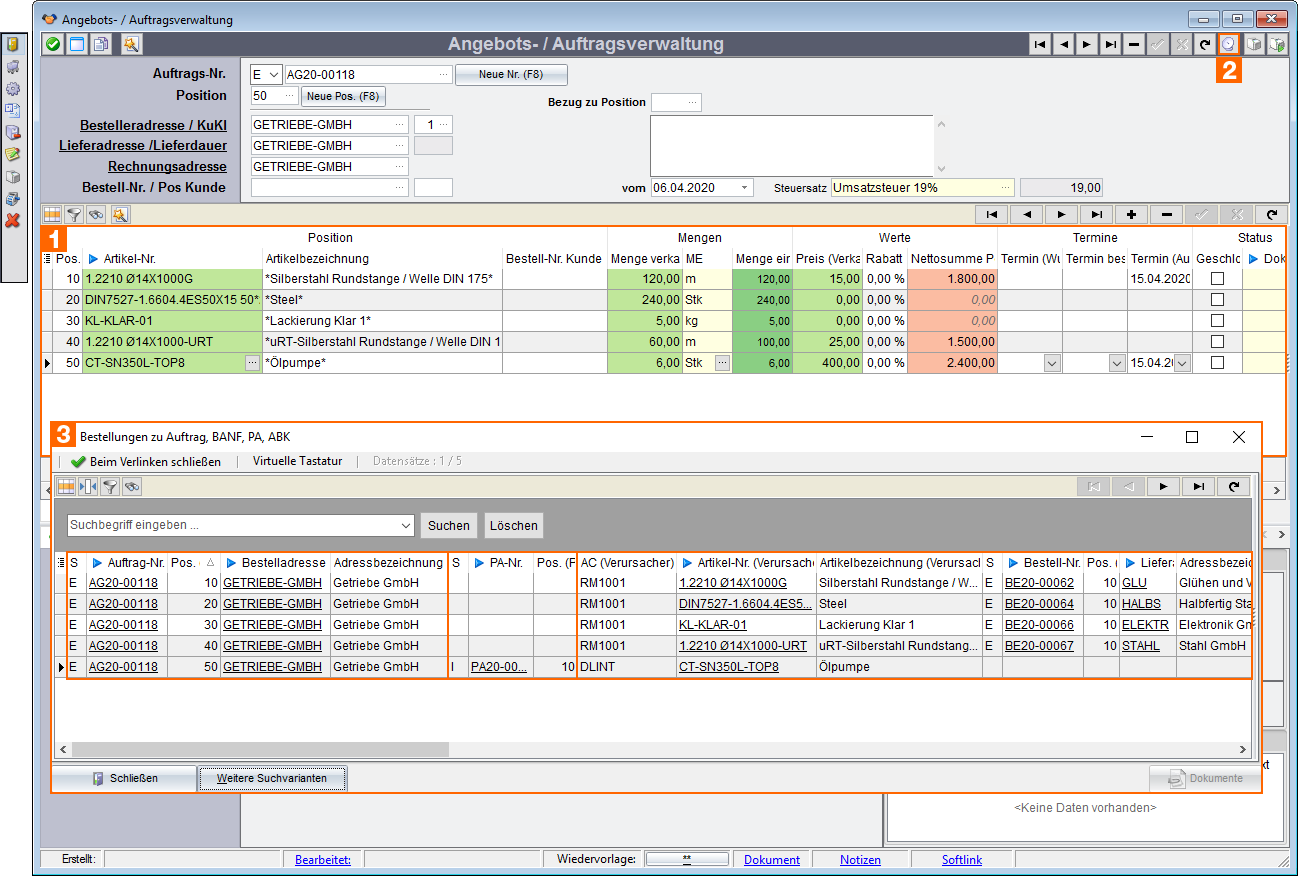The height and width of the screenshot is (876, 1298).
Task: Click the wand icon in positions table toolbar
Action: (120, 214)
